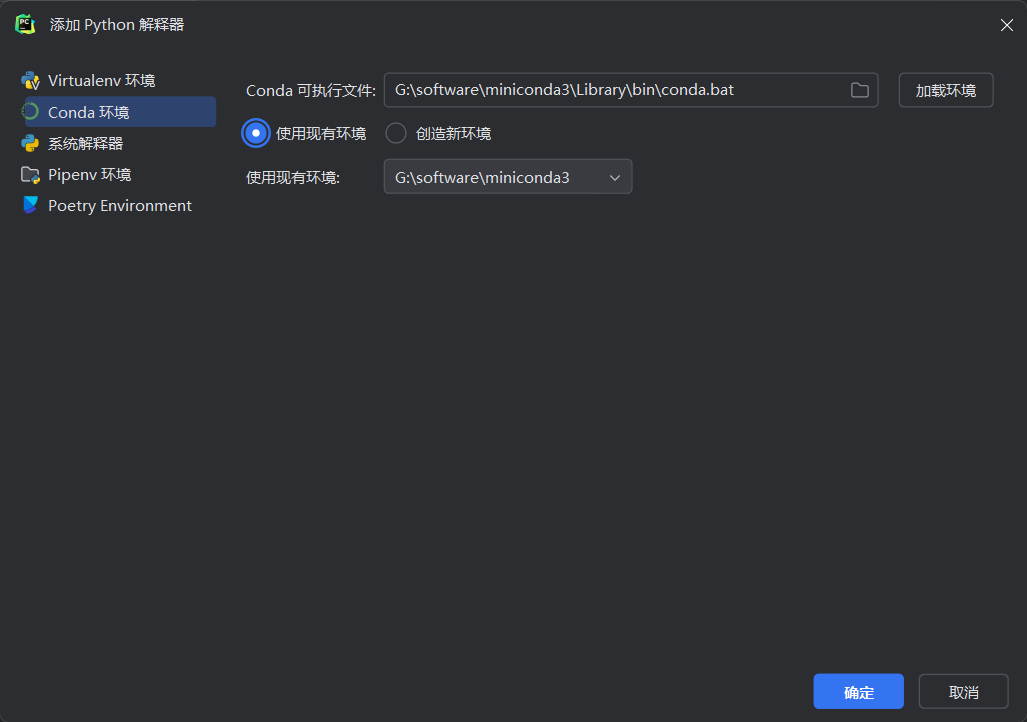The width and height of the screenshot is (1027, 722).
Task: Click the Virtualenv environment Python icon
Action: tap(30, 81)
